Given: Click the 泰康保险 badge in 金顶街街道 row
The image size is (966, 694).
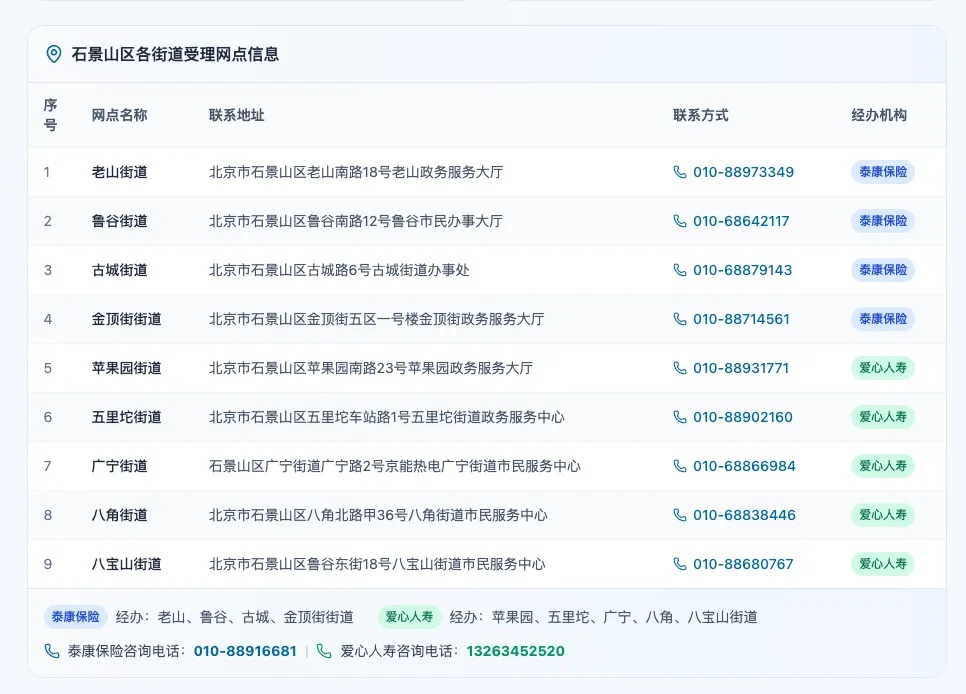Looking at the screenshot, I should [882, 319].
